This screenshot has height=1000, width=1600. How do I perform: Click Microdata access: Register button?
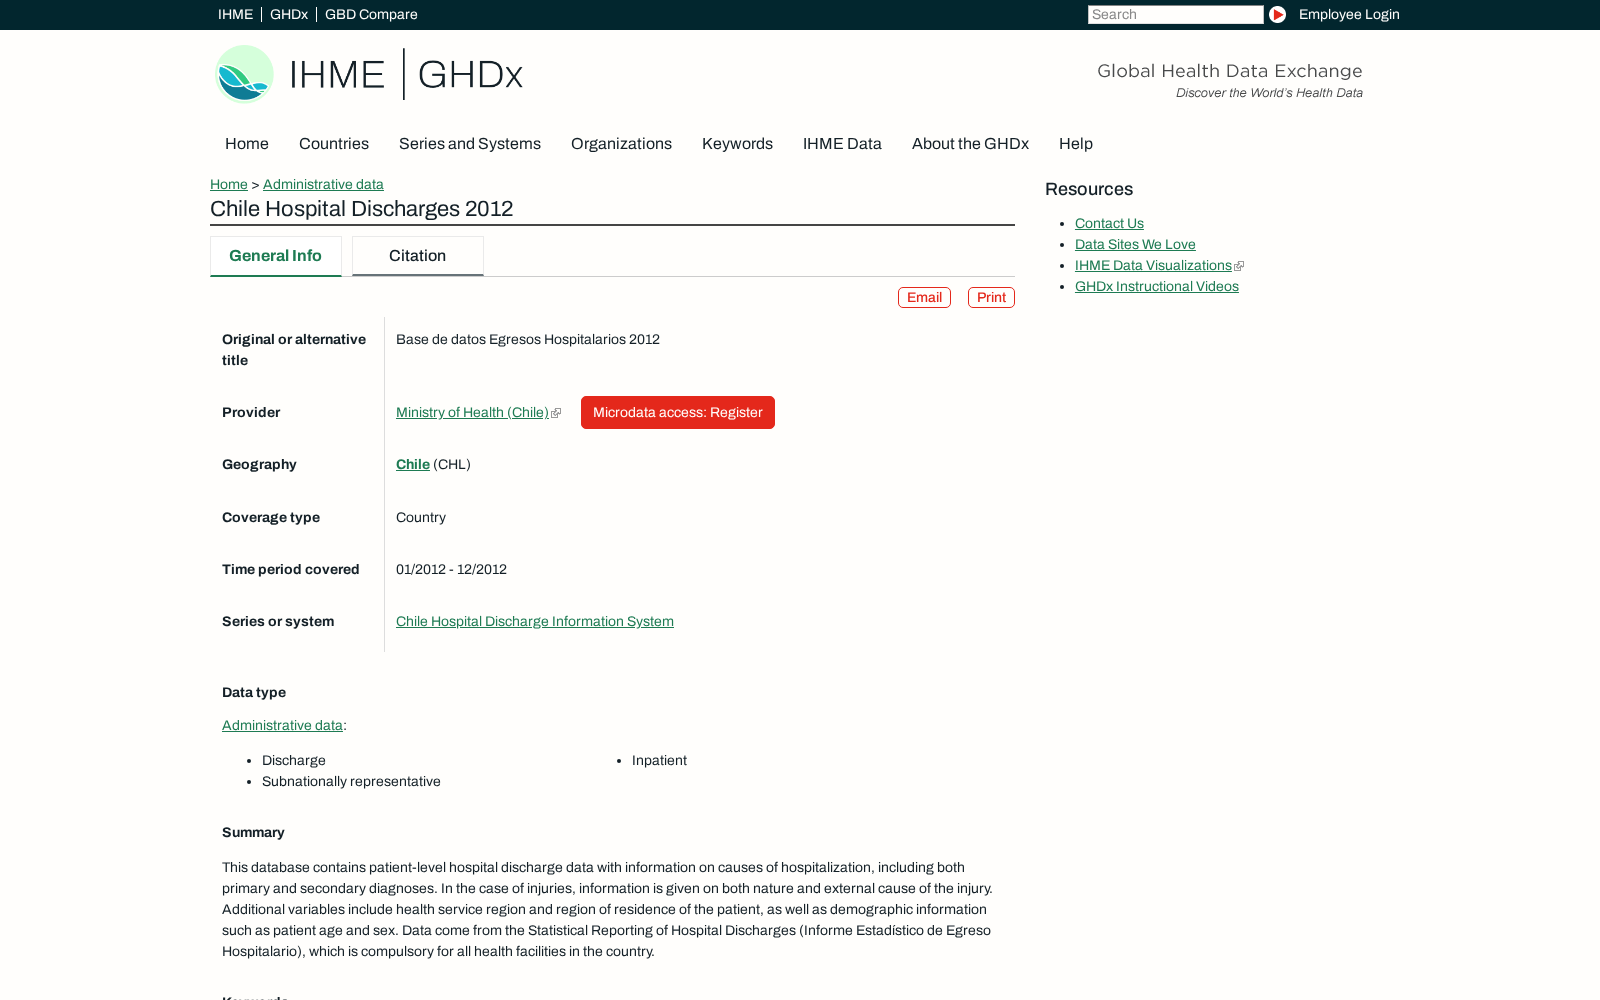[x=678, y=413]
